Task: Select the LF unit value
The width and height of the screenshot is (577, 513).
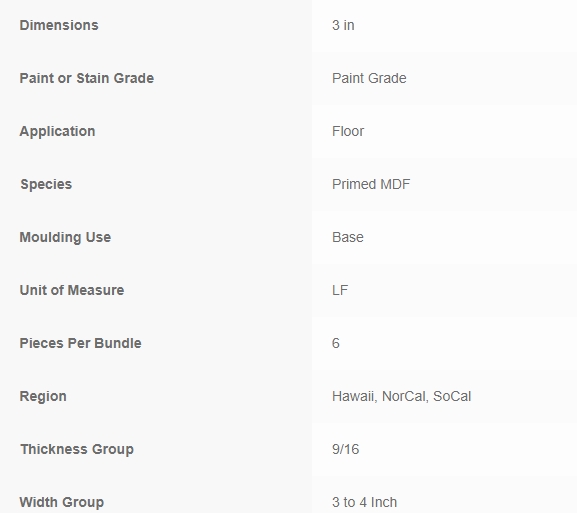Action: [x=340, y=290]
